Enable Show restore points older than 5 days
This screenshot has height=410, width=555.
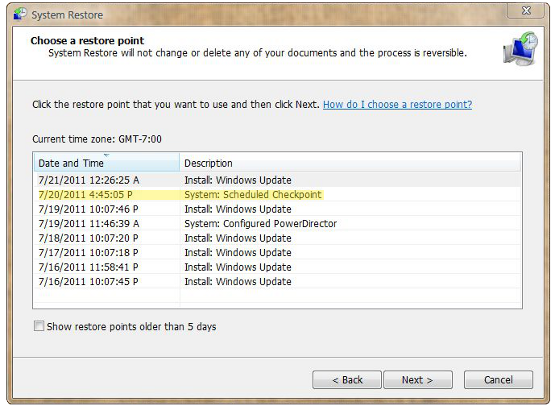point(39,326)
